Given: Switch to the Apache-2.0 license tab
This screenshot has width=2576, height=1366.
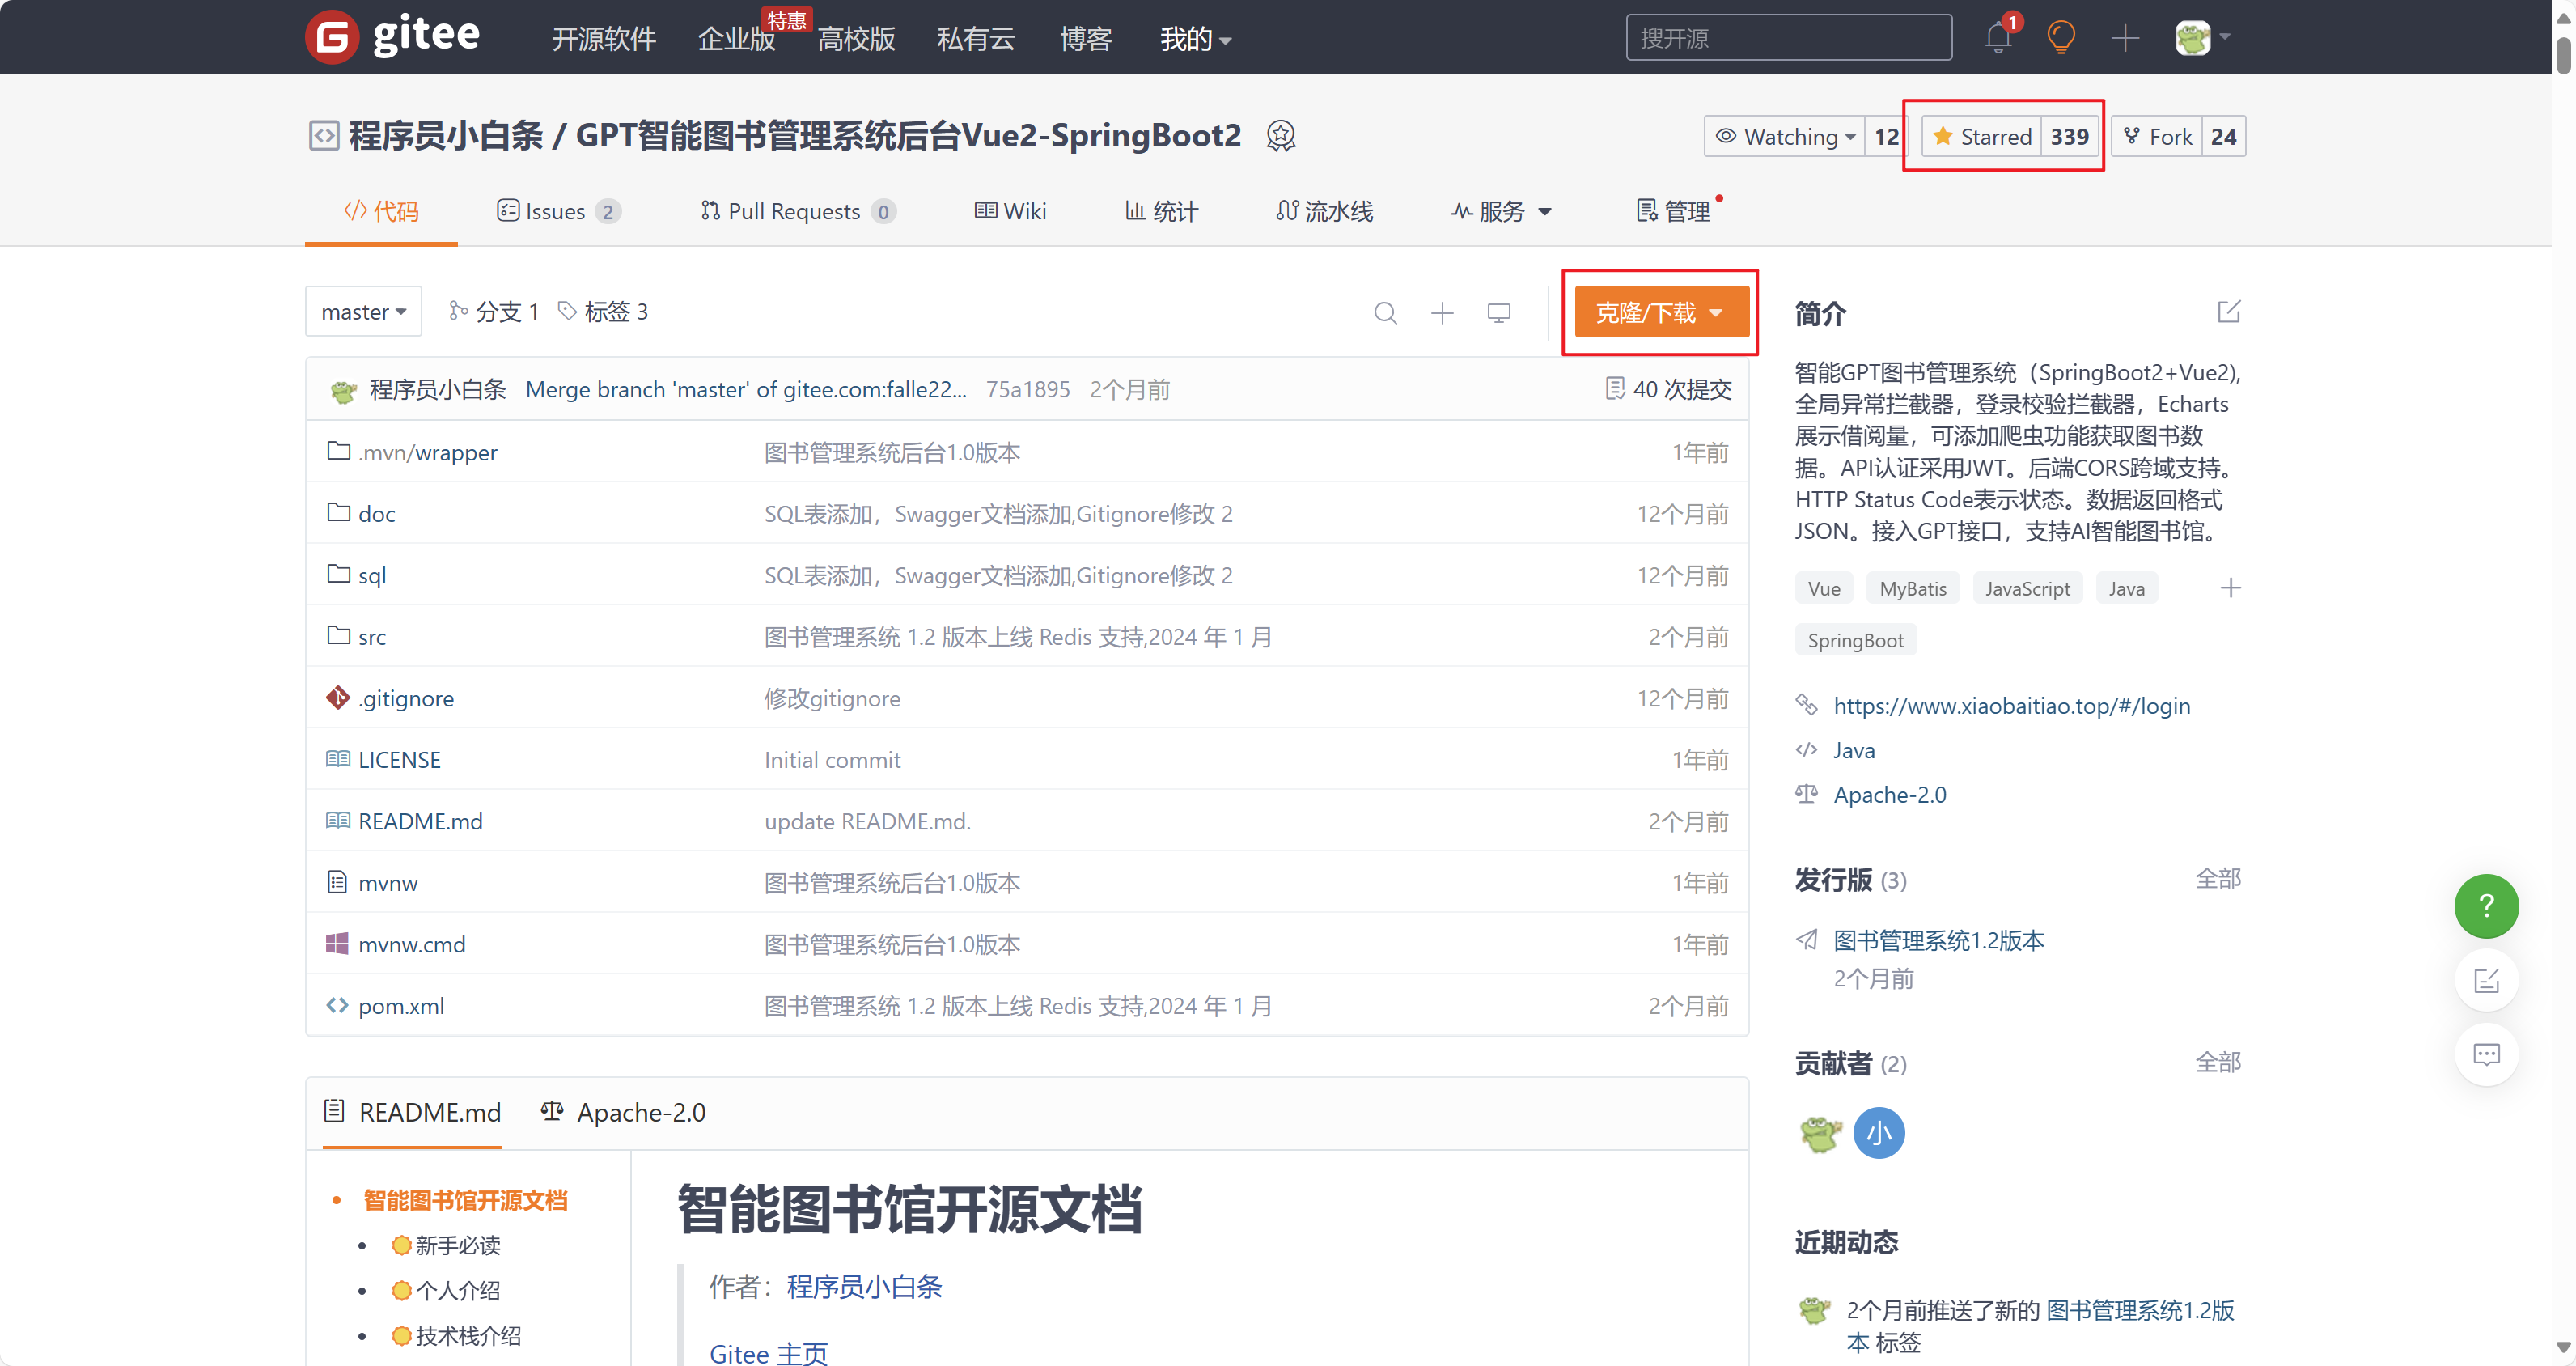Looking at the screenshot, I should click(624, 1113).
